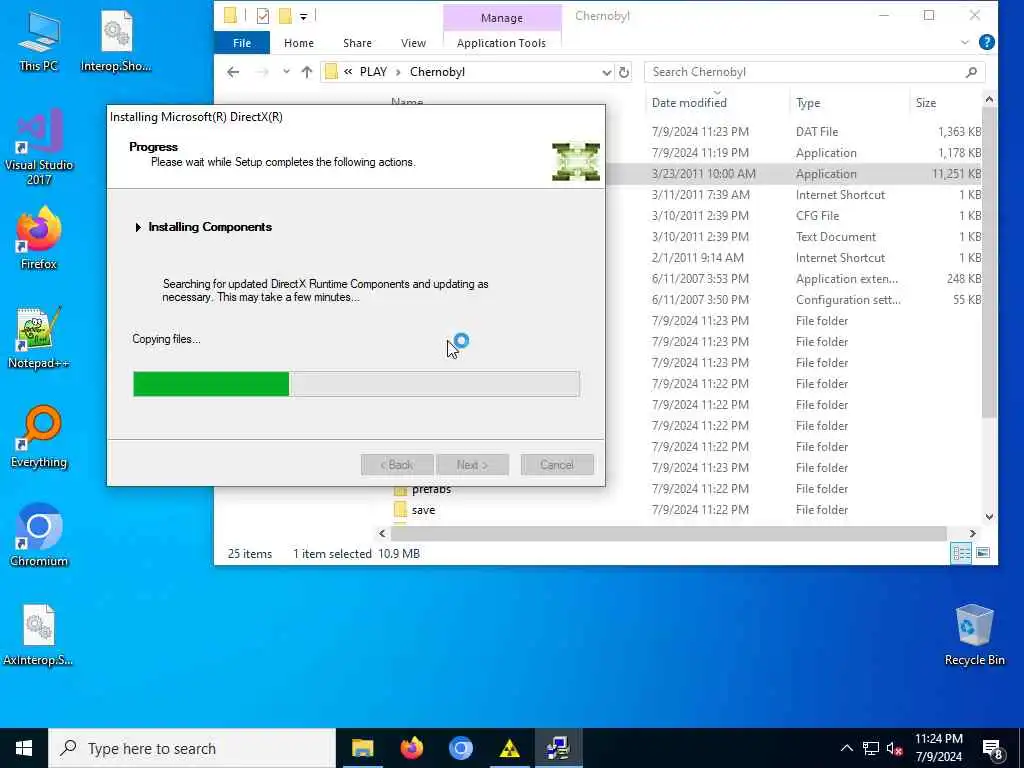The image size is (1024, 768).
Task: Click Cancel in DirectX setup
Action: [557, 465]
